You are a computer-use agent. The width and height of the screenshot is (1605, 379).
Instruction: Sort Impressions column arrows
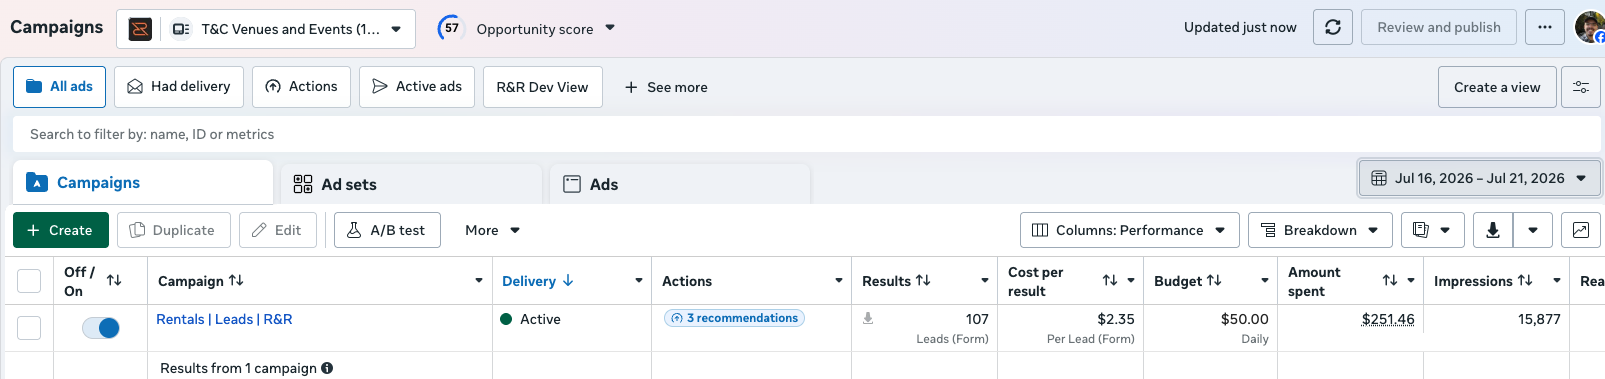[x=1525, y=281]
